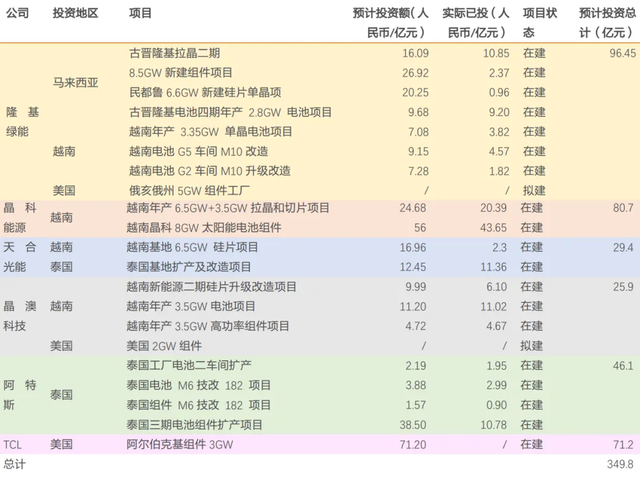Click 越南年产 6.5GW+3.5GW 拉晶和切片项目

pos(228,208)
